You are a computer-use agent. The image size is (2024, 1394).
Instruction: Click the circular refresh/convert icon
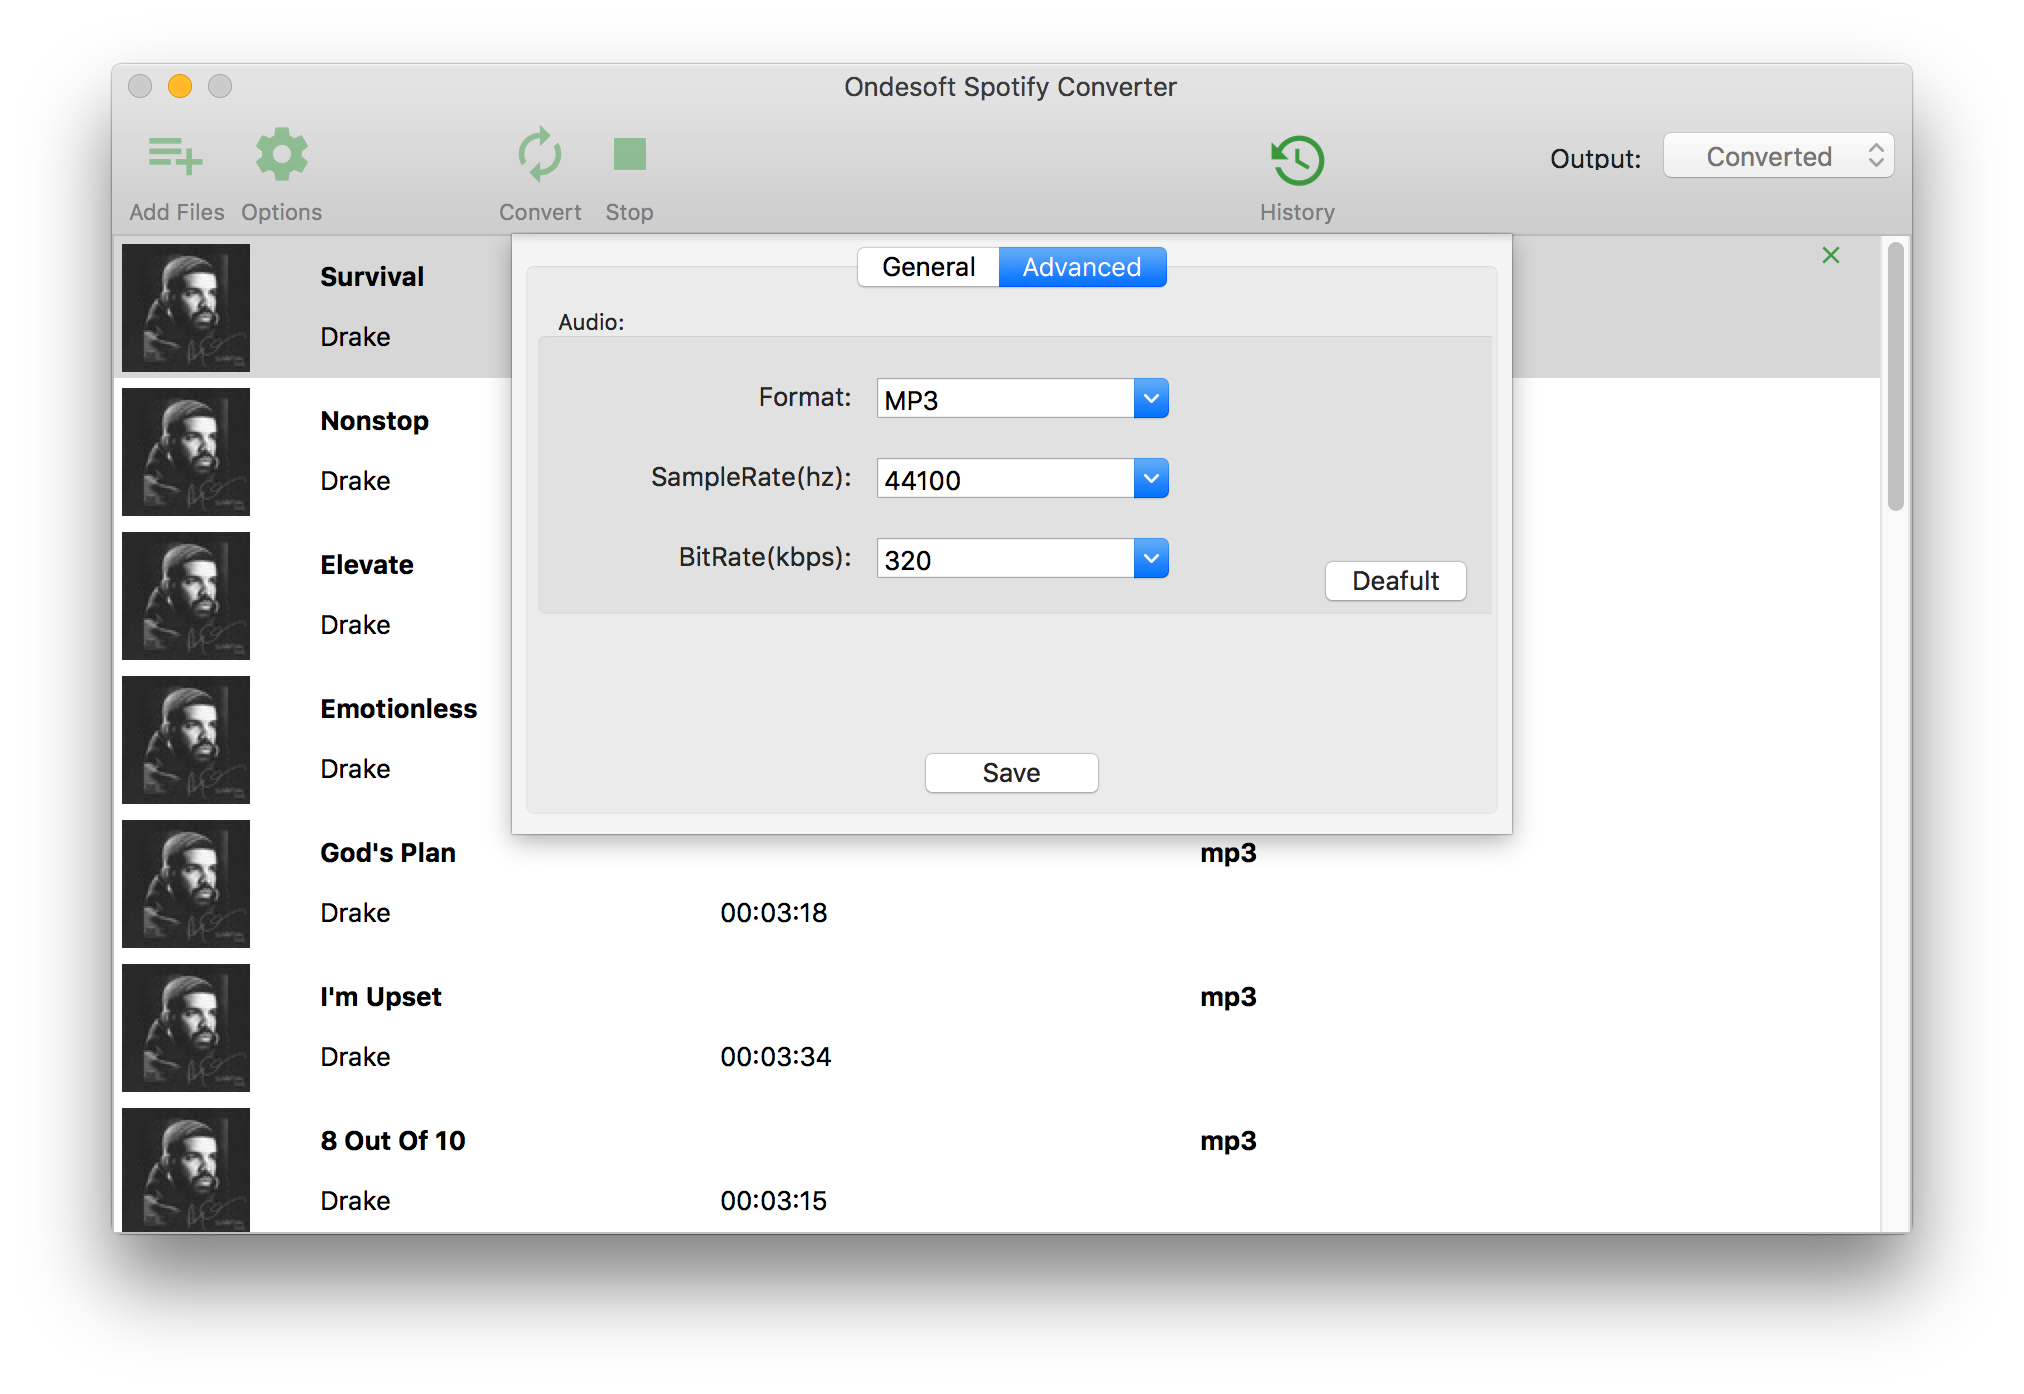coord(538,155)
